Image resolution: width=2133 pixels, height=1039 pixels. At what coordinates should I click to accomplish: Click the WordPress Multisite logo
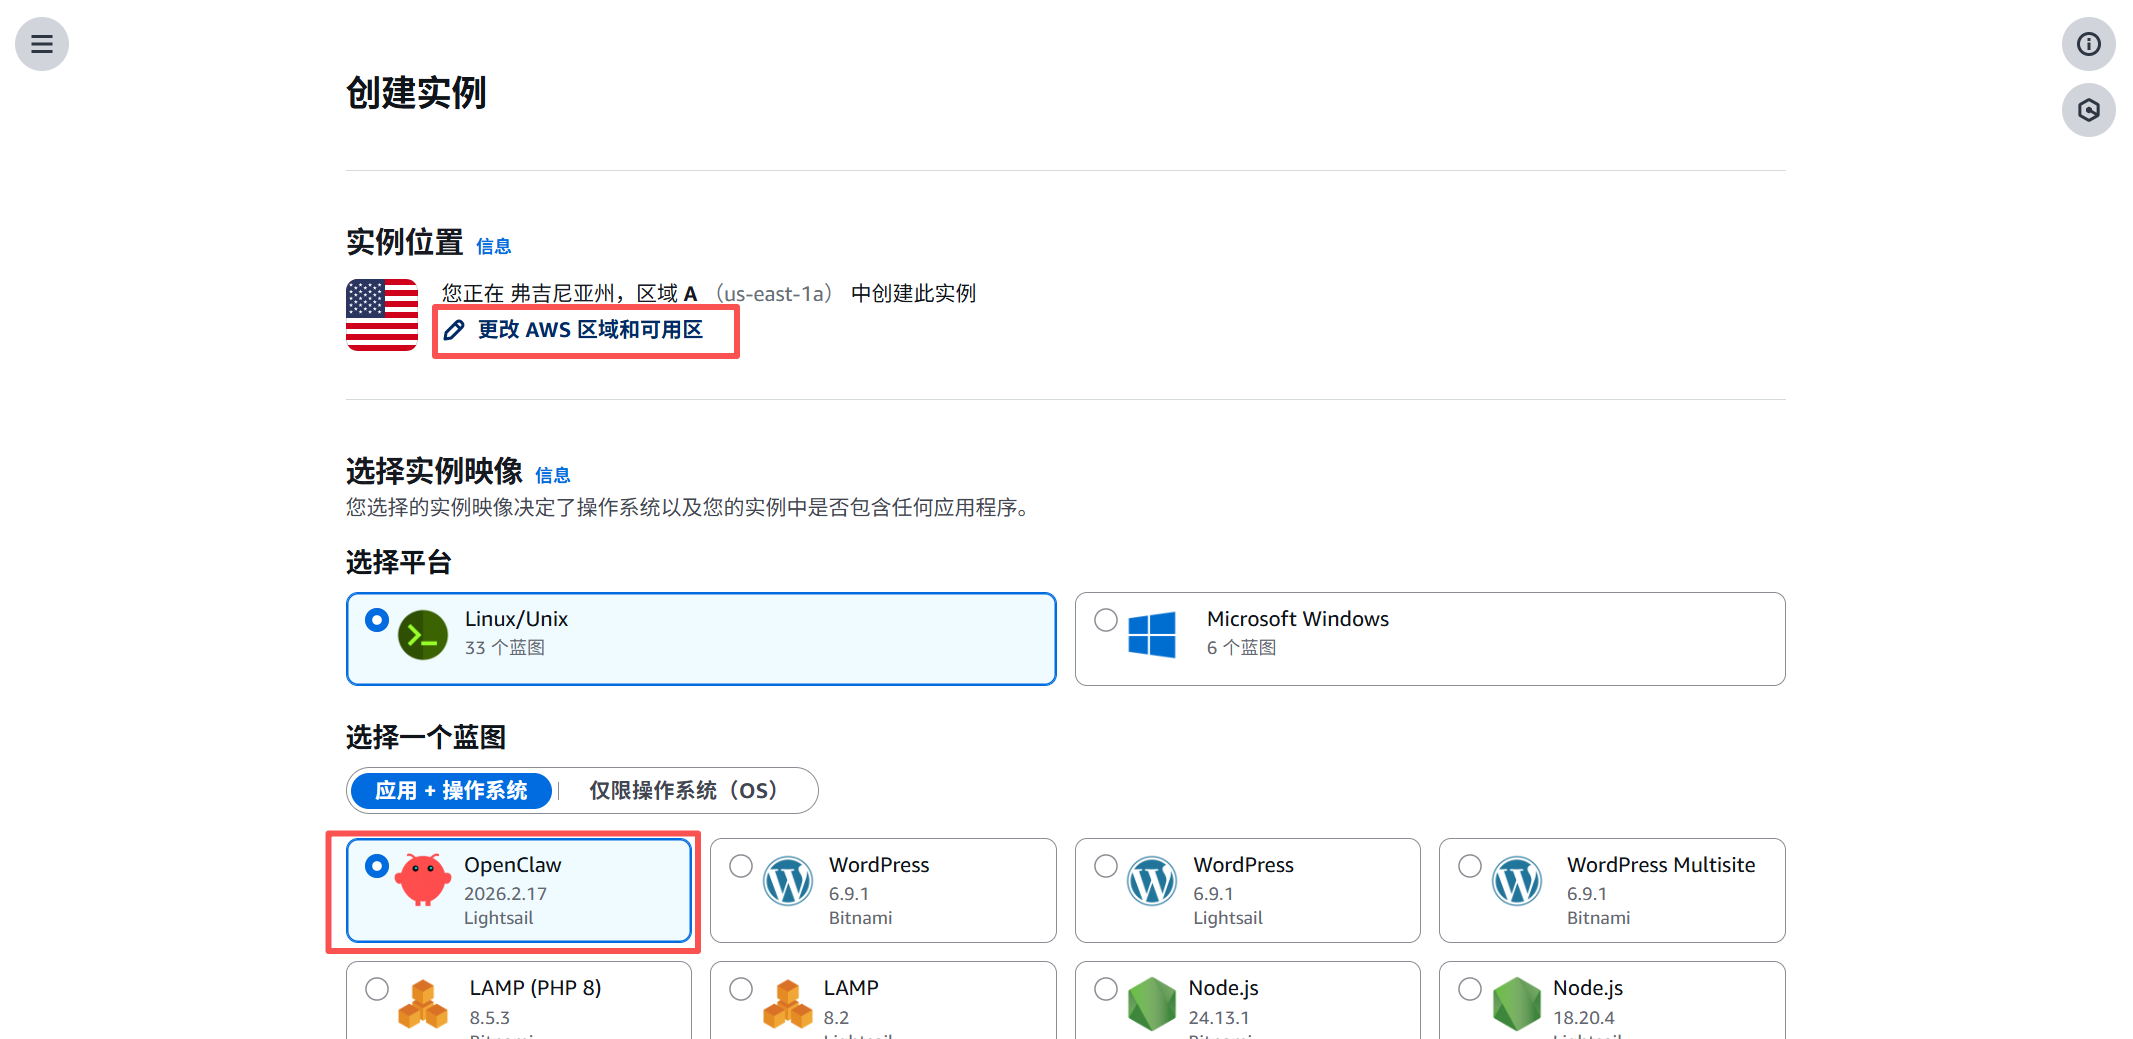(x=1517, y=881)
